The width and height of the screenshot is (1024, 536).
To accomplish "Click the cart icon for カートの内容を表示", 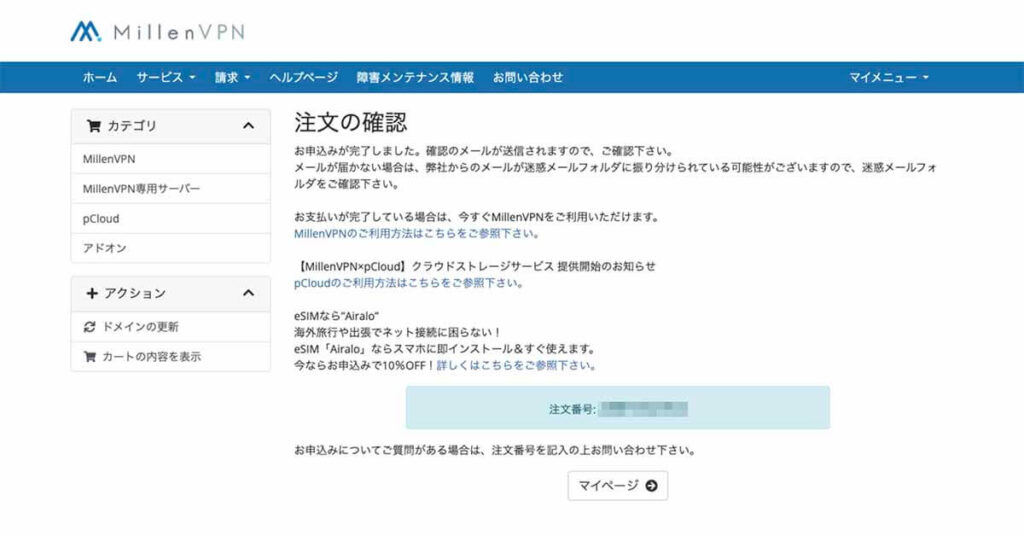I will pos(90,356).
